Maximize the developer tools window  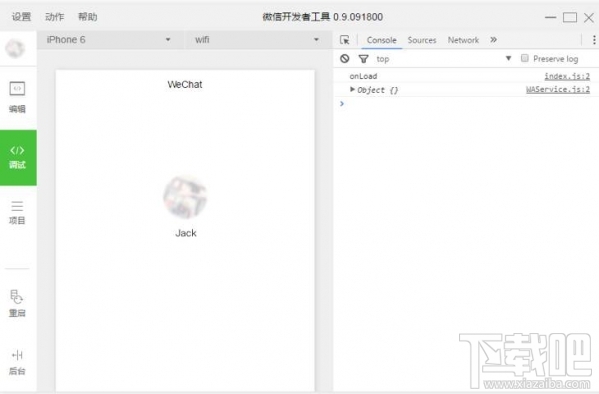pyautogui.click(x=570, y=17)
